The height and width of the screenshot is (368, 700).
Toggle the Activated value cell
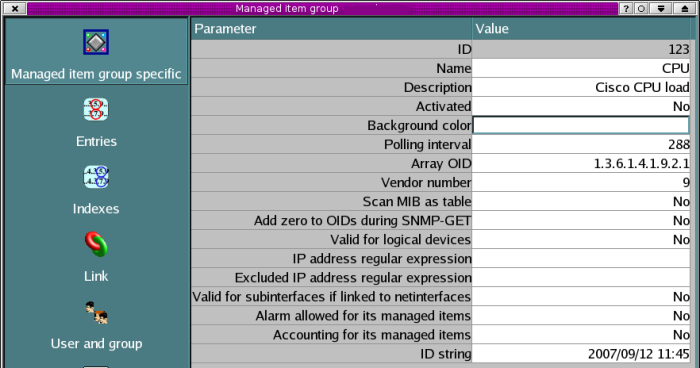coord(581,106)
